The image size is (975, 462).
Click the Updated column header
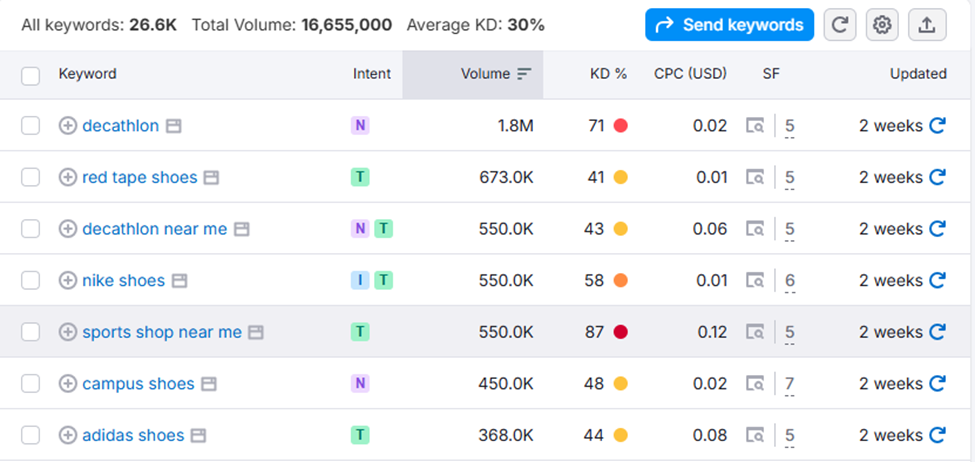point(918,74)
